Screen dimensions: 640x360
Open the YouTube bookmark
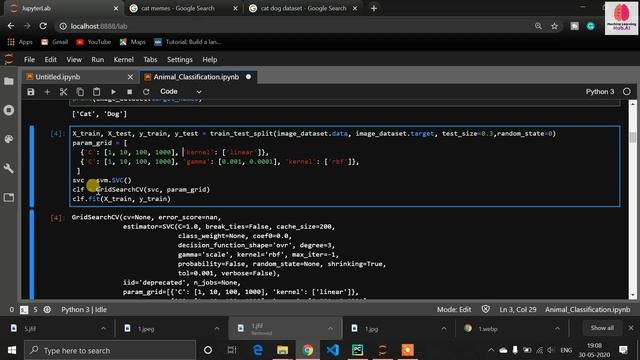coord(93,42)
